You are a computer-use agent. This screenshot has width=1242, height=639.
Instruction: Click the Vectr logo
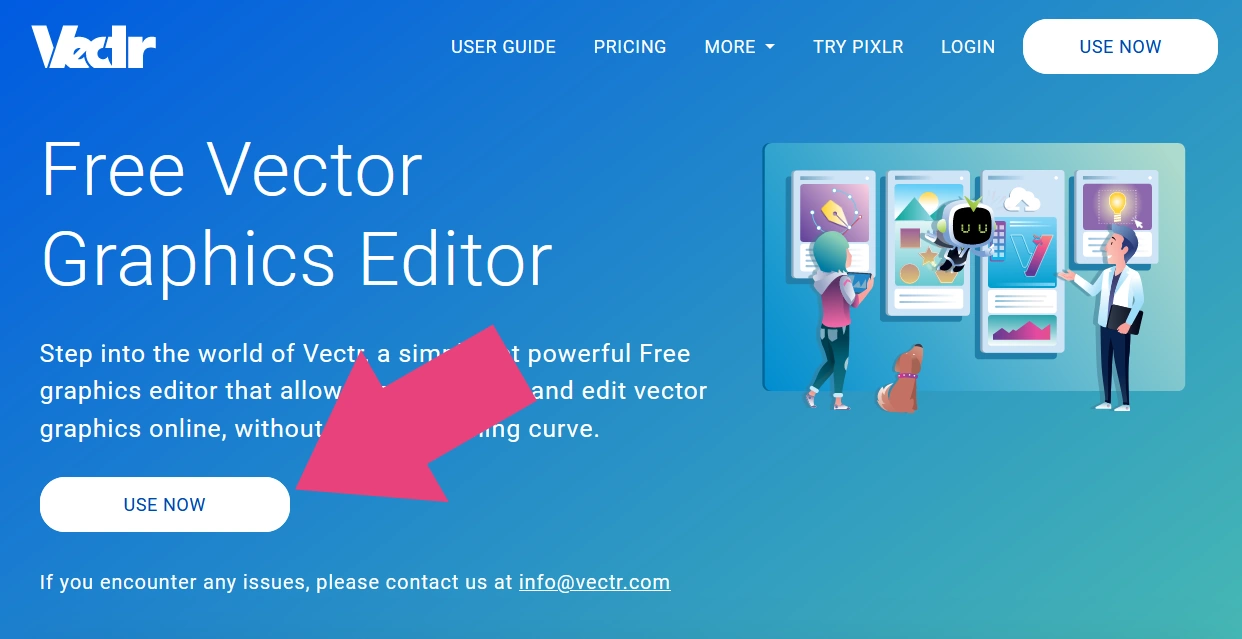pos(94,47)
